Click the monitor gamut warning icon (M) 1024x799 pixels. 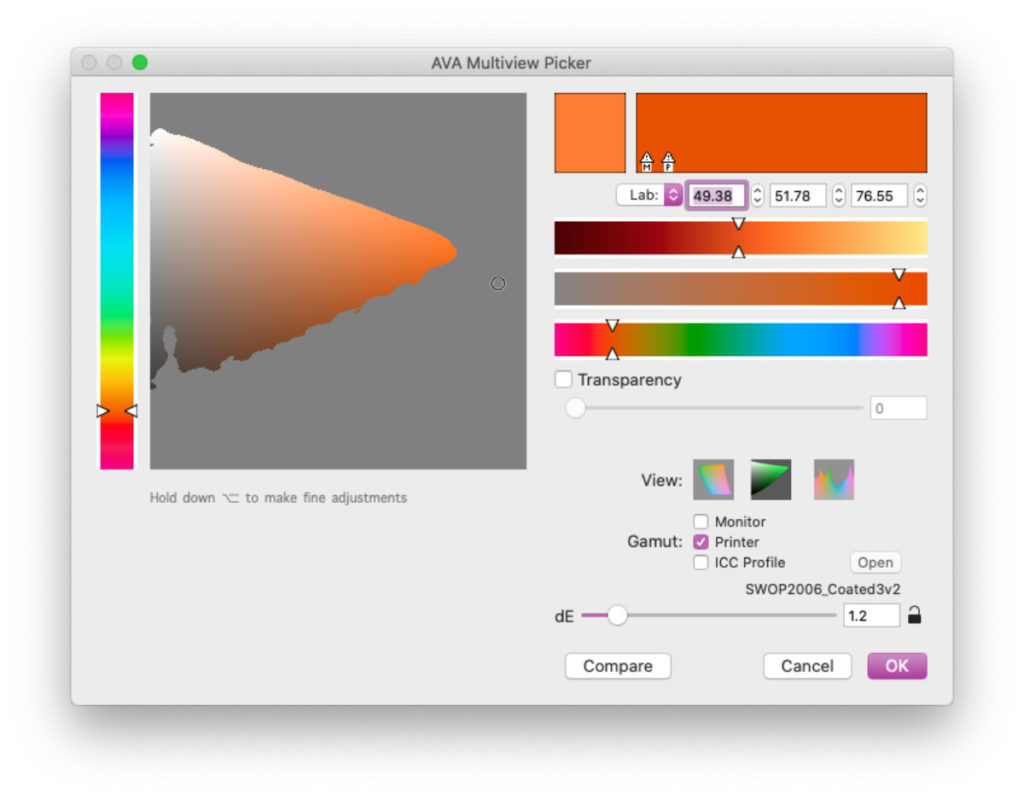646,161
